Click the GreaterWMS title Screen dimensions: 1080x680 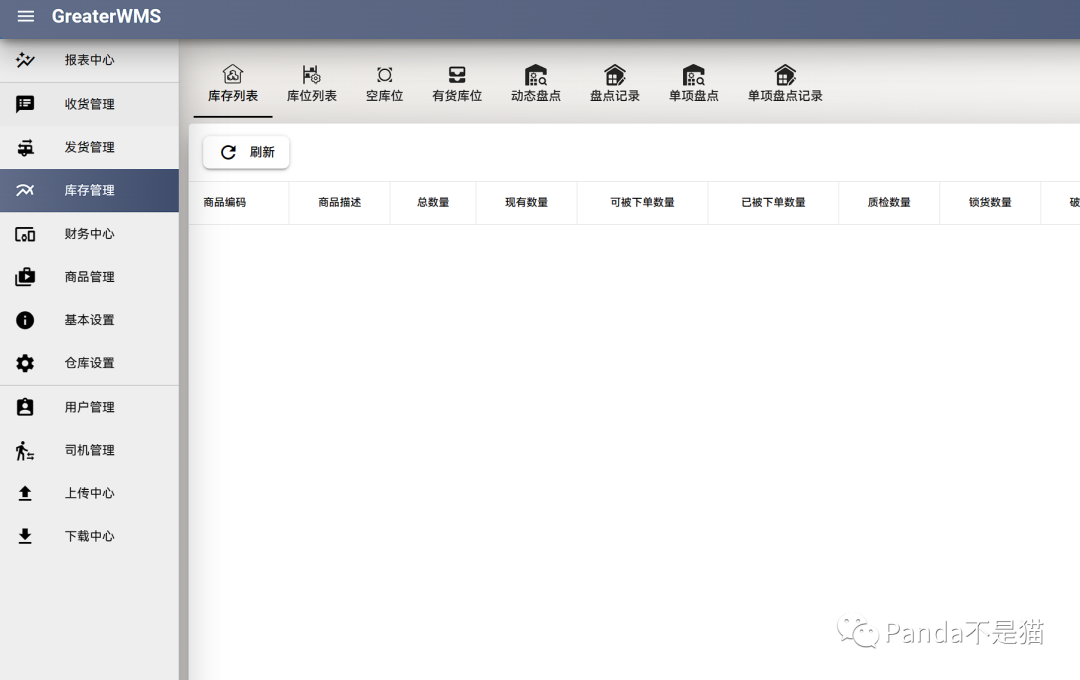106,16
